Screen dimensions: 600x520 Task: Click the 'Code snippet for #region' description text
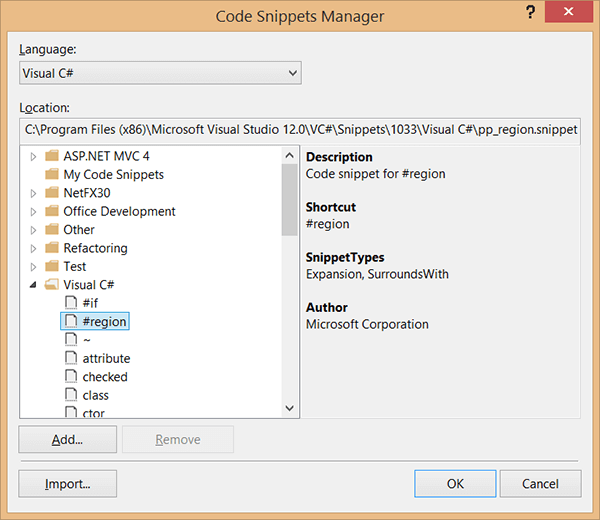coord(375,174)
